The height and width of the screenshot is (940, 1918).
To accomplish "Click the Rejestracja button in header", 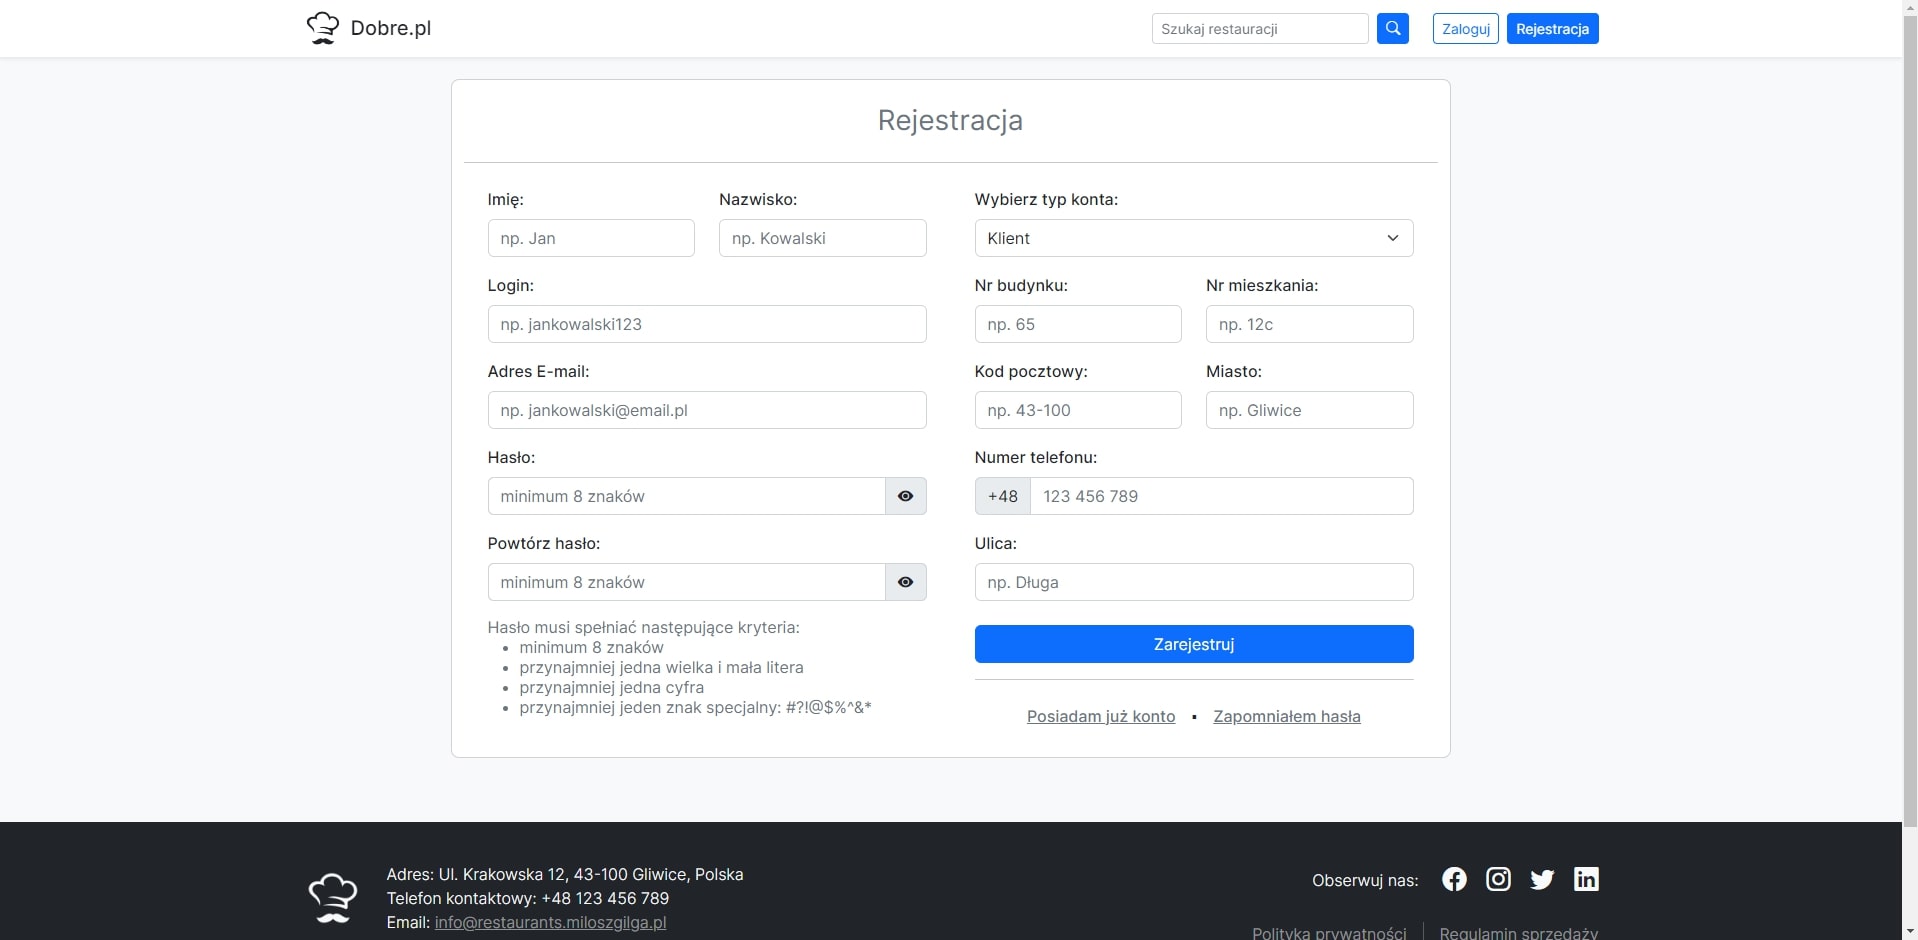I will pyautogui.click(x=1553, y=29).
